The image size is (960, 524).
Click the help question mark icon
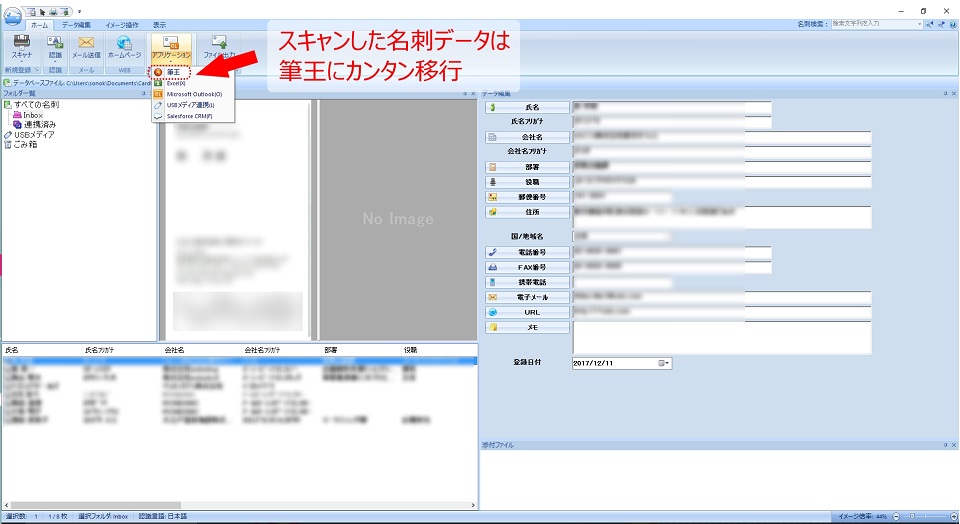coord(953,24)
